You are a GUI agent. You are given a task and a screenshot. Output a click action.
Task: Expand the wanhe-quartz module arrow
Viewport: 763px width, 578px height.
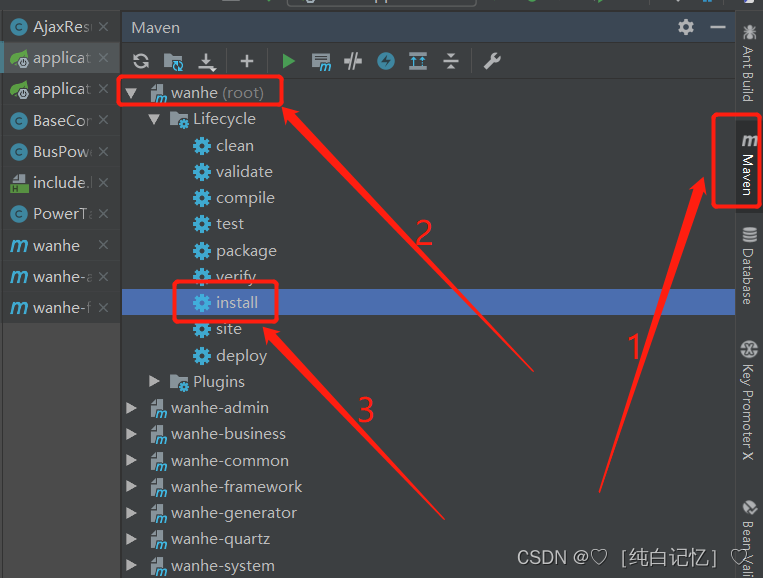tap(131, 539)
